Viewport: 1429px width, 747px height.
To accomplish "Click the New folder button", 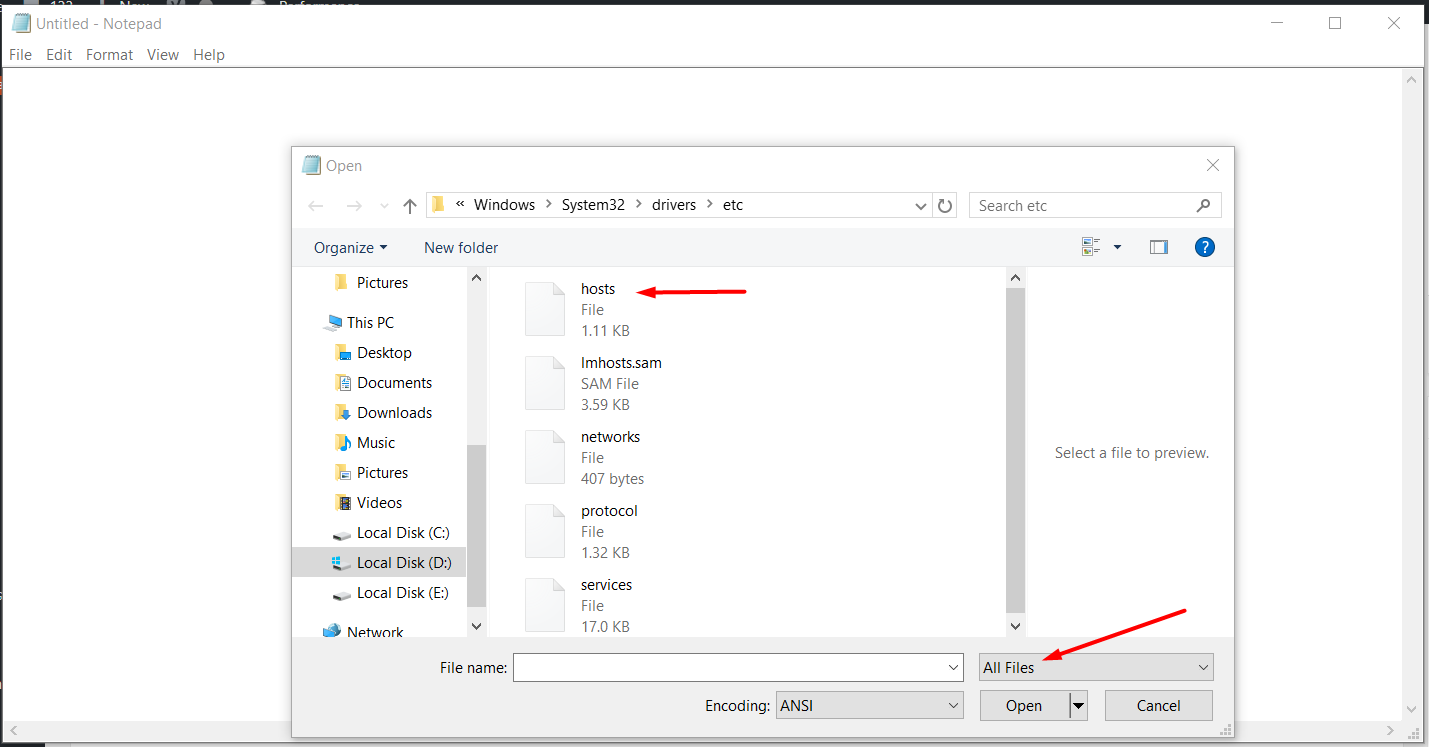I will [461, 247].
